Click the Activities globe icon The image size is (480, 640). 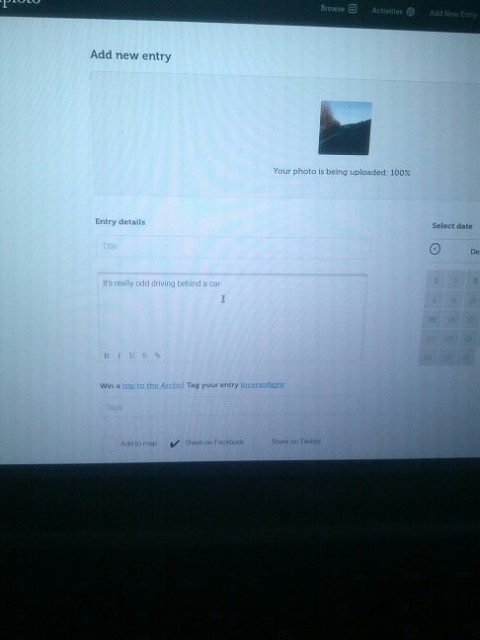(x=411, y=11)
